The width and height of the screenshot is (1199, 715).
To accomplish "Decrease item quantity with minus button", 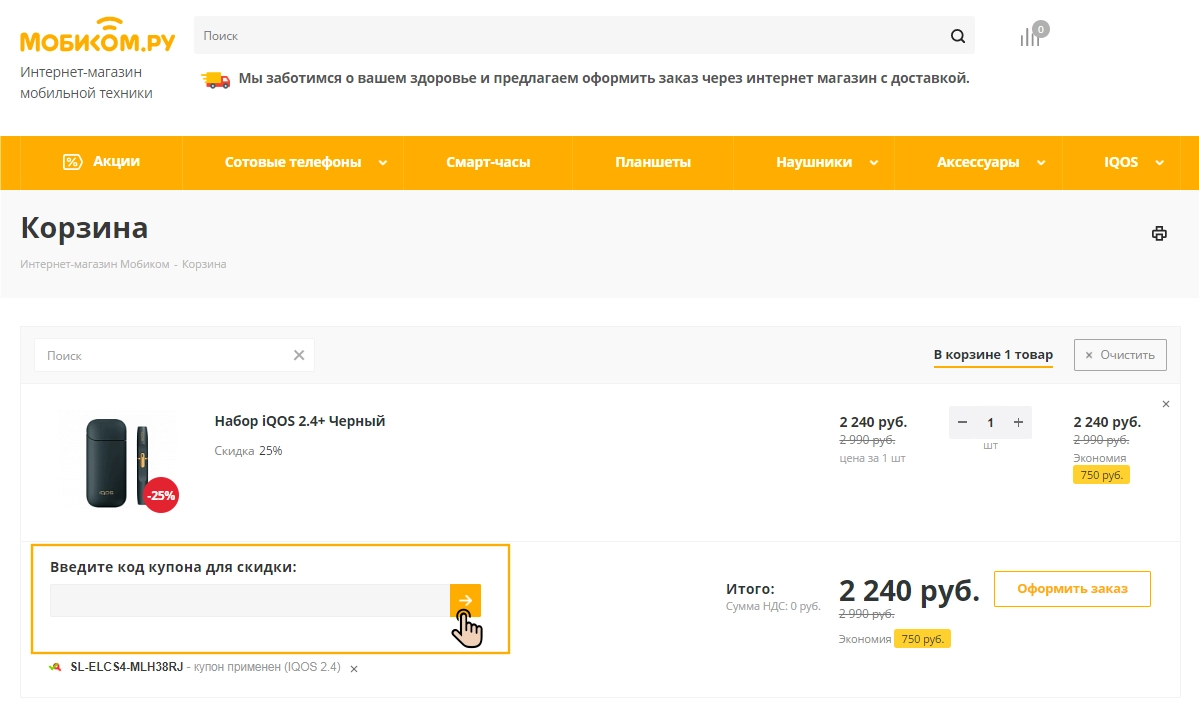I will click(963, 422).
